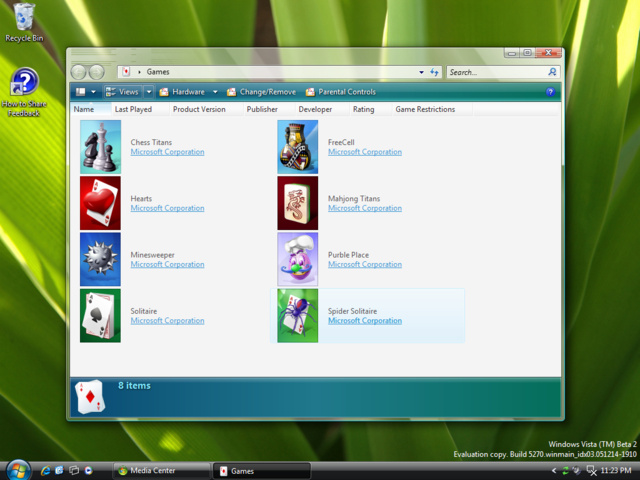Open the Chess Titans game icon
The height and width of the screenshot is (480, 640).
pos(100,147)
